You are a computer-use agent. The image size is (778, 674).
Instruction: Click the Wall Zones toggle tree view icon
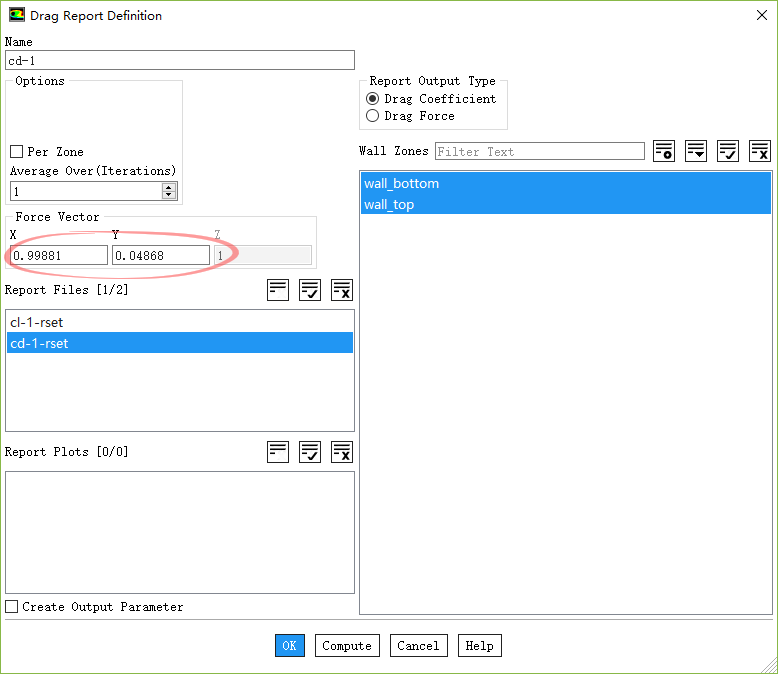664,151
